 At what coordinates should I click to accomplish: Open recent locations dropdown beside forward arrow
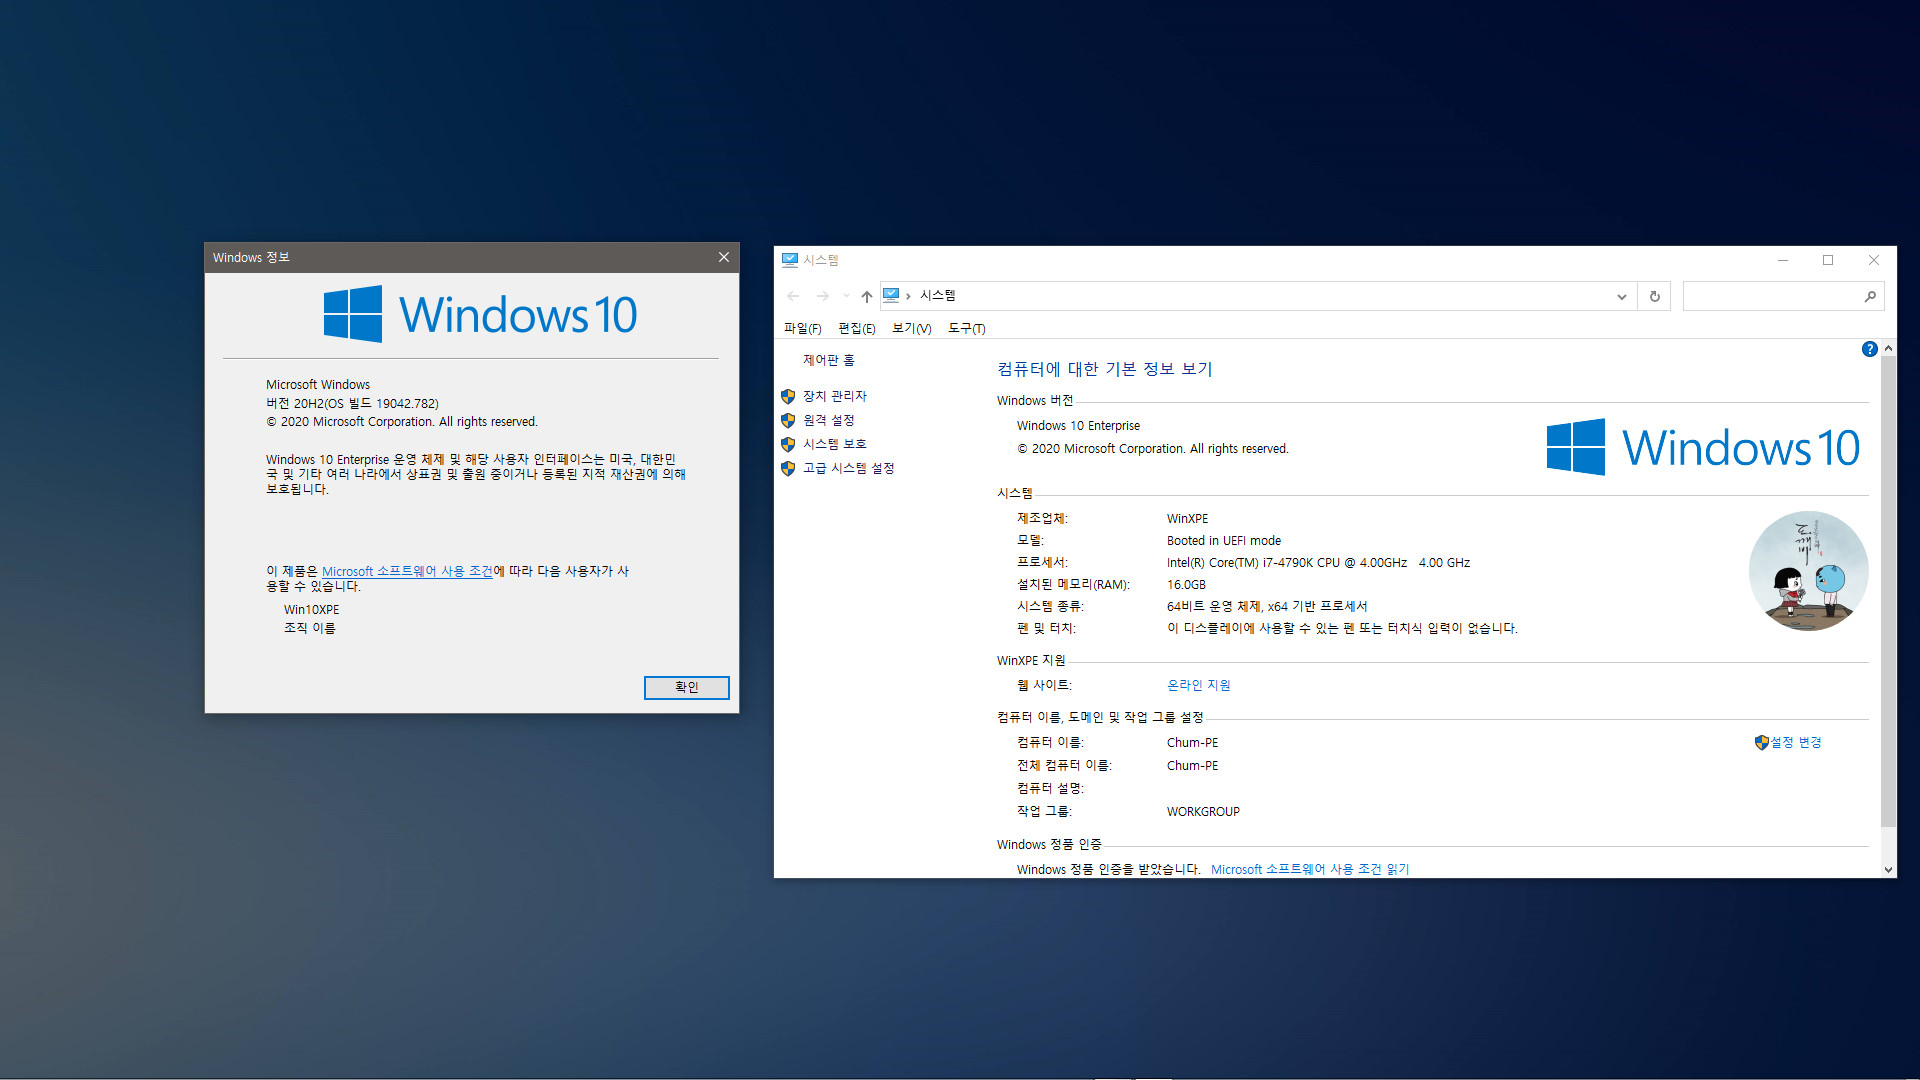[846, 296]
